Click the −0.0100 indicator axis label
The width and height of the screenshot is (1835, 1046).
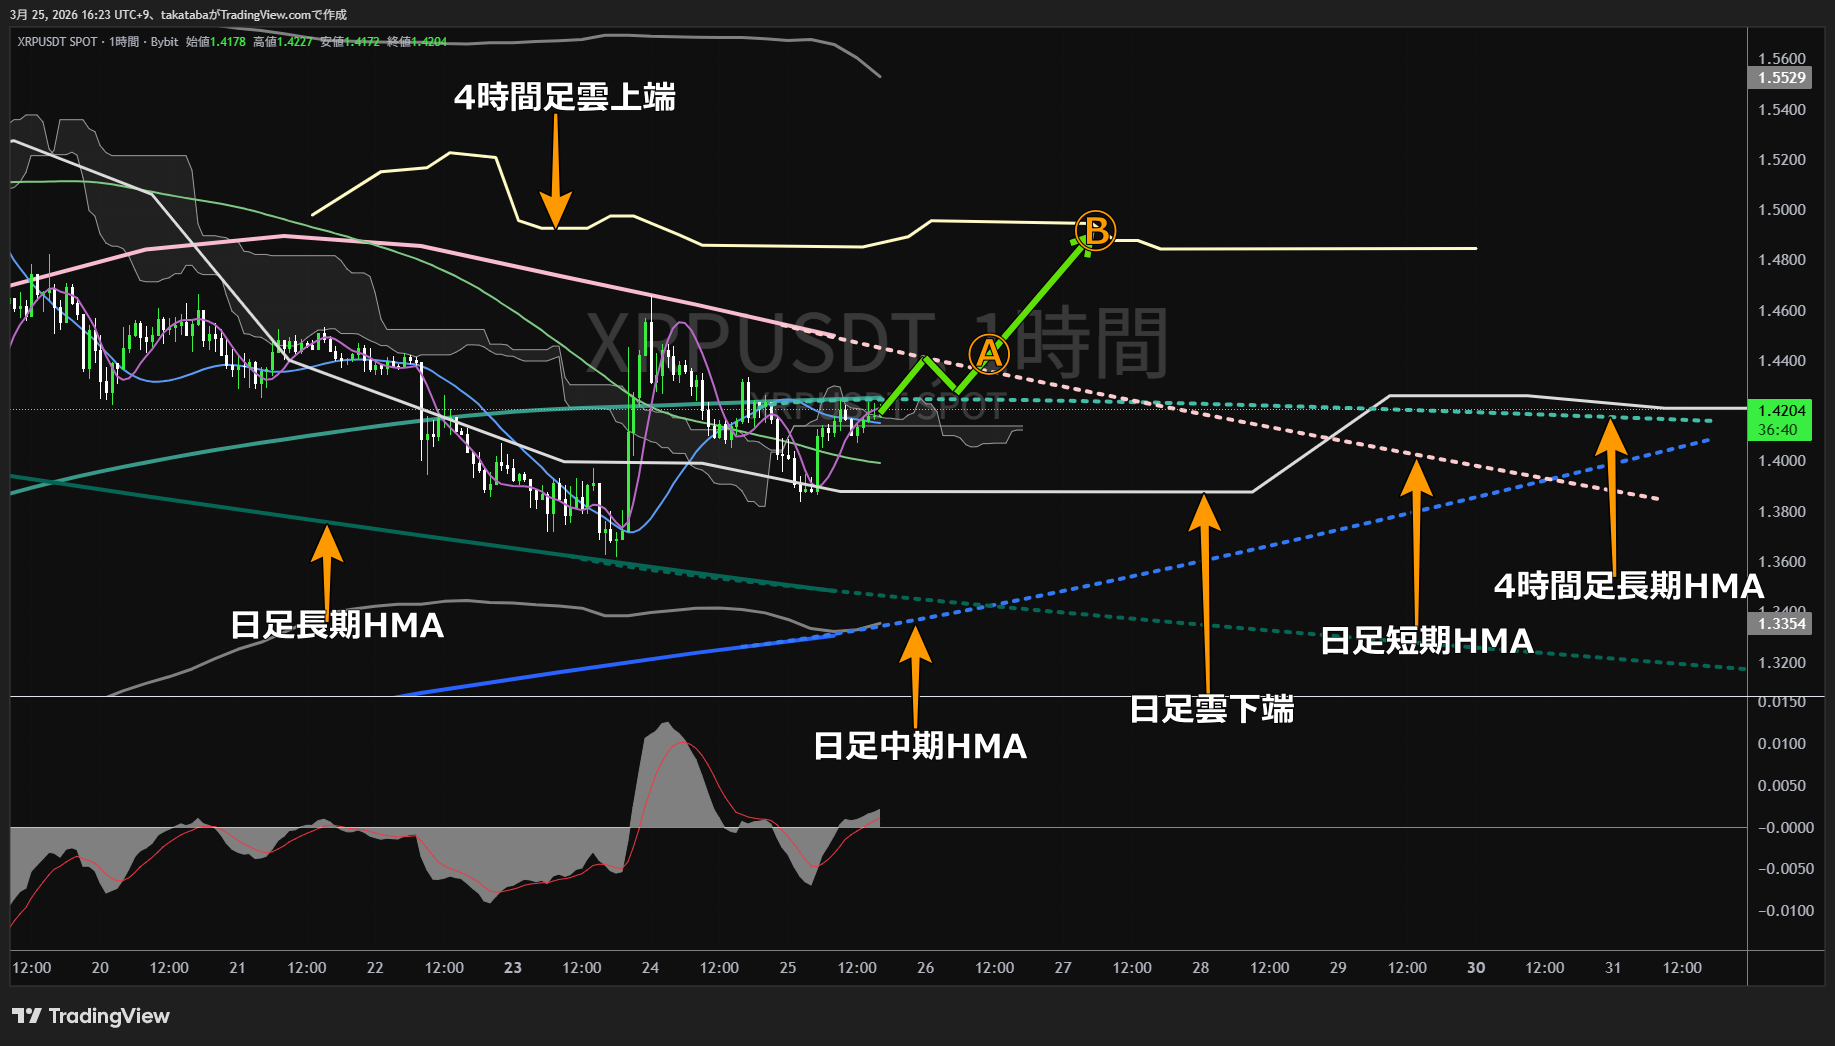click(x=1786, y=911)
